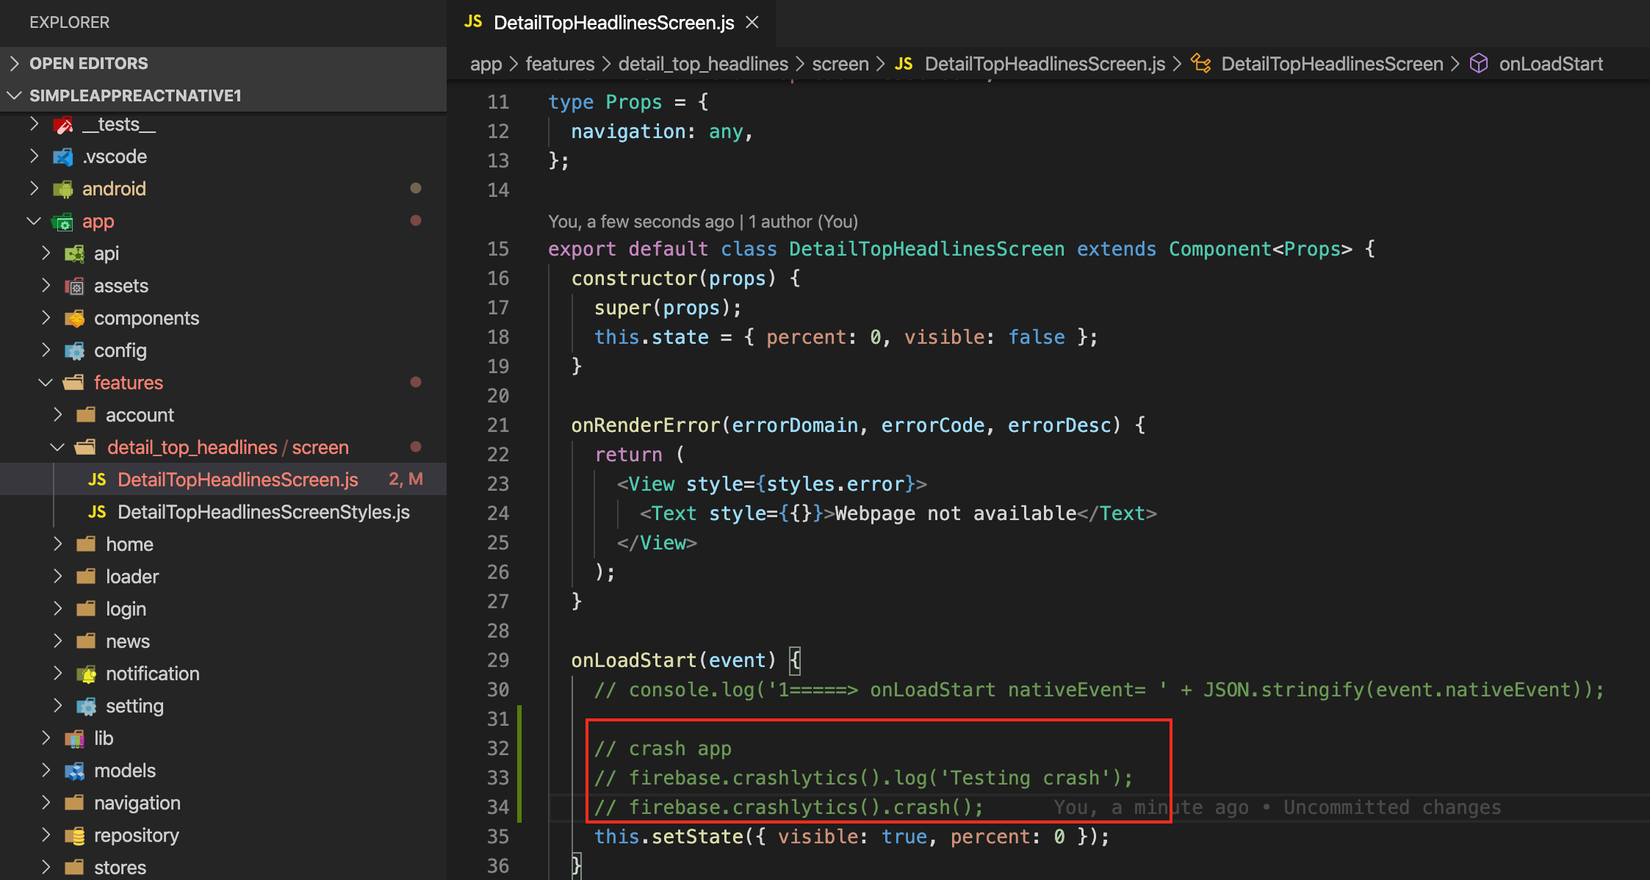
Task: Click the assets folder icon
Action: click(x=75, y=286)
